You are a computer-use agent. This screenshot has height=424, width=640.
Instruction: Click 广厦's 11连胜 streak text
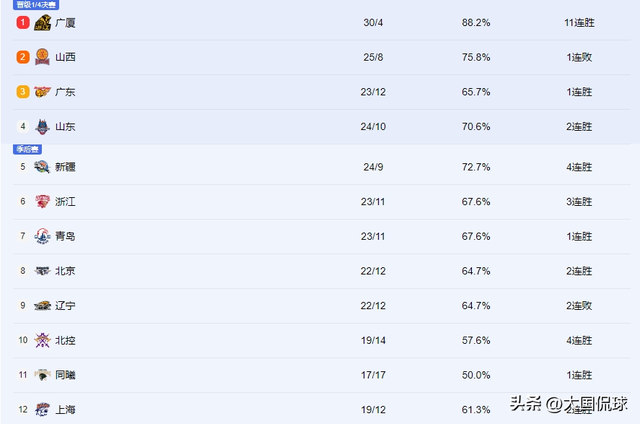click(x=579, y=22)
